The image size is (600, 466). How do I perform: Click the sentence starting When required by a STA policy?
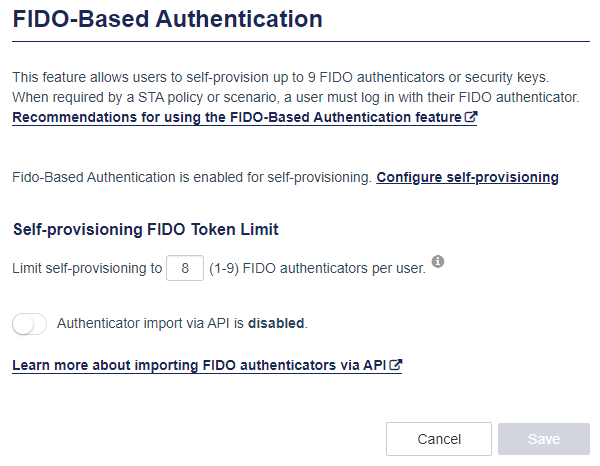click(x=295, y=97)
